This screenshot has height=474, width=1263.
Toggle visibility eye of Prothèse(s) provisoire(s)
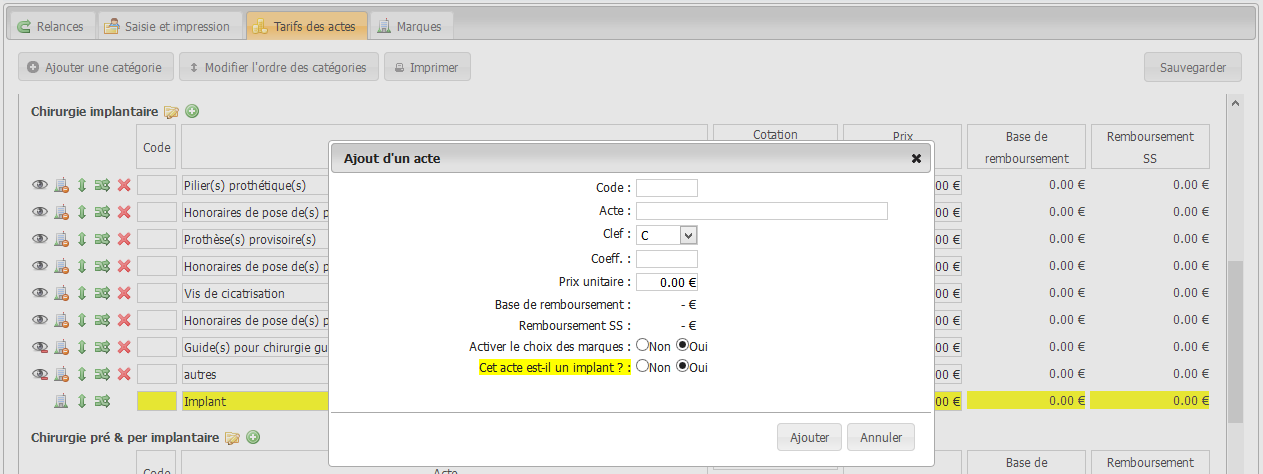[x=40, y=239]
